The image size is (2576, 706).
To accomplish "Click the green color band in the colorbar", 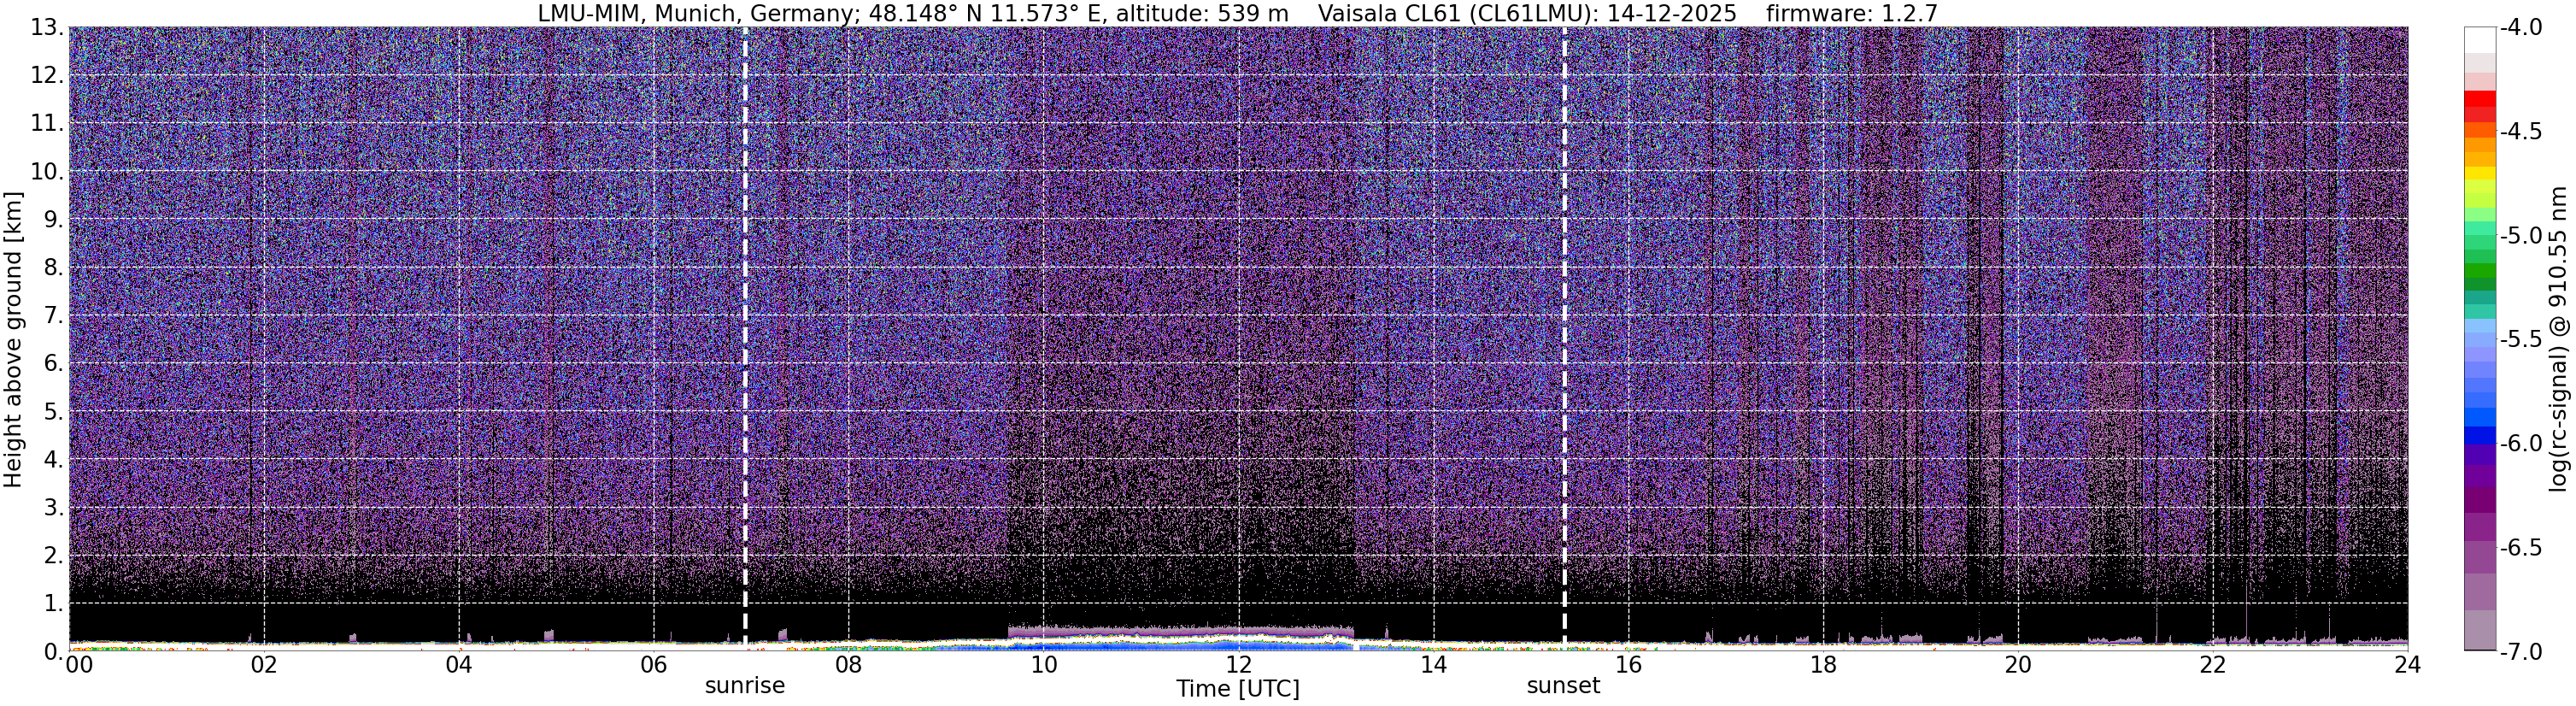I will point(2480,271).
